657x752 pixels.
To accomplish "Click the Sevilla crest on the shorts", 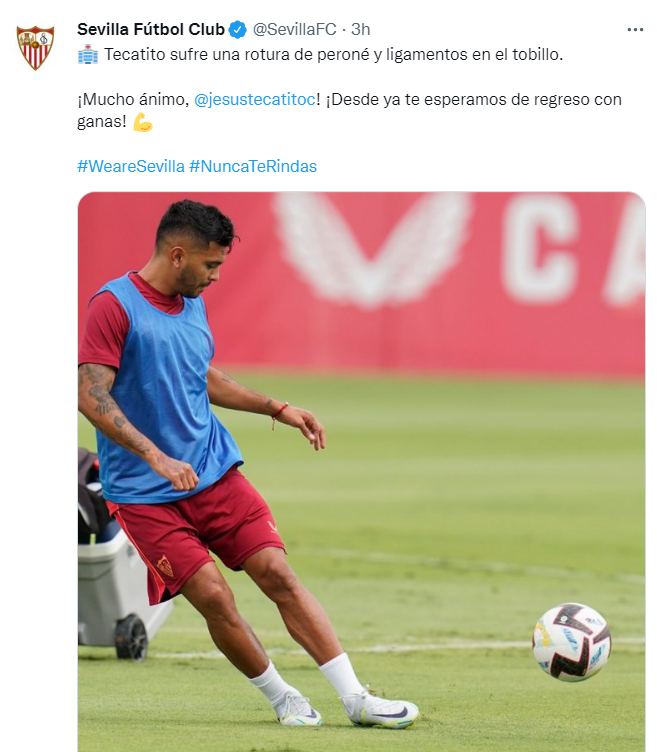I will pyautogui.click(x=165, y=566).
